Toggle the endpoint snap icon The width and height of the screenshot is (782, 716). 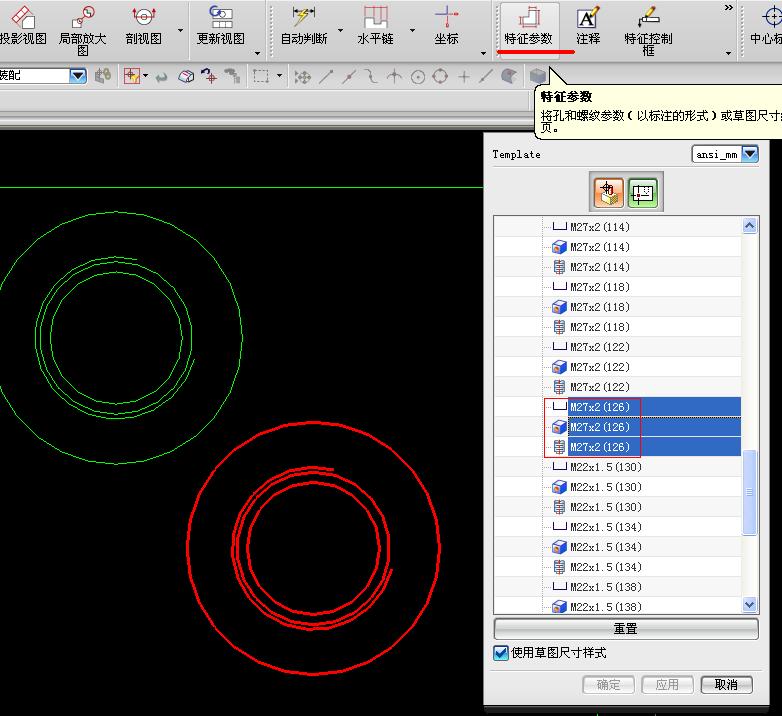(x=326, y=76)
